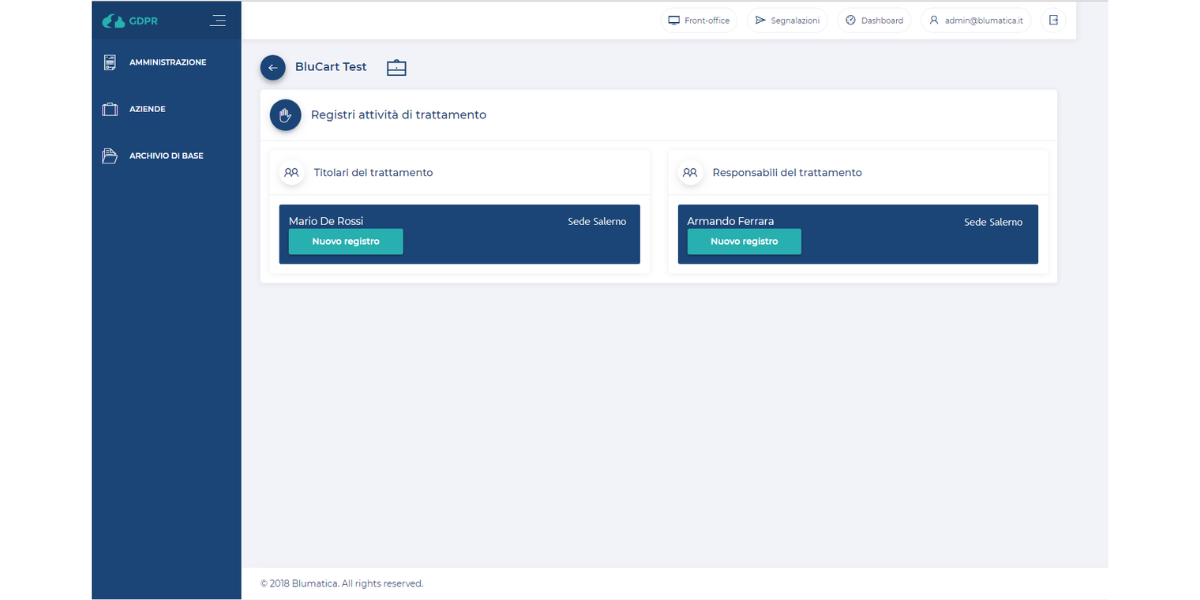Create Nuovo registro for Armando Ferrara
The width and height of the screenshot is (1200, 600).
[744, 241]
